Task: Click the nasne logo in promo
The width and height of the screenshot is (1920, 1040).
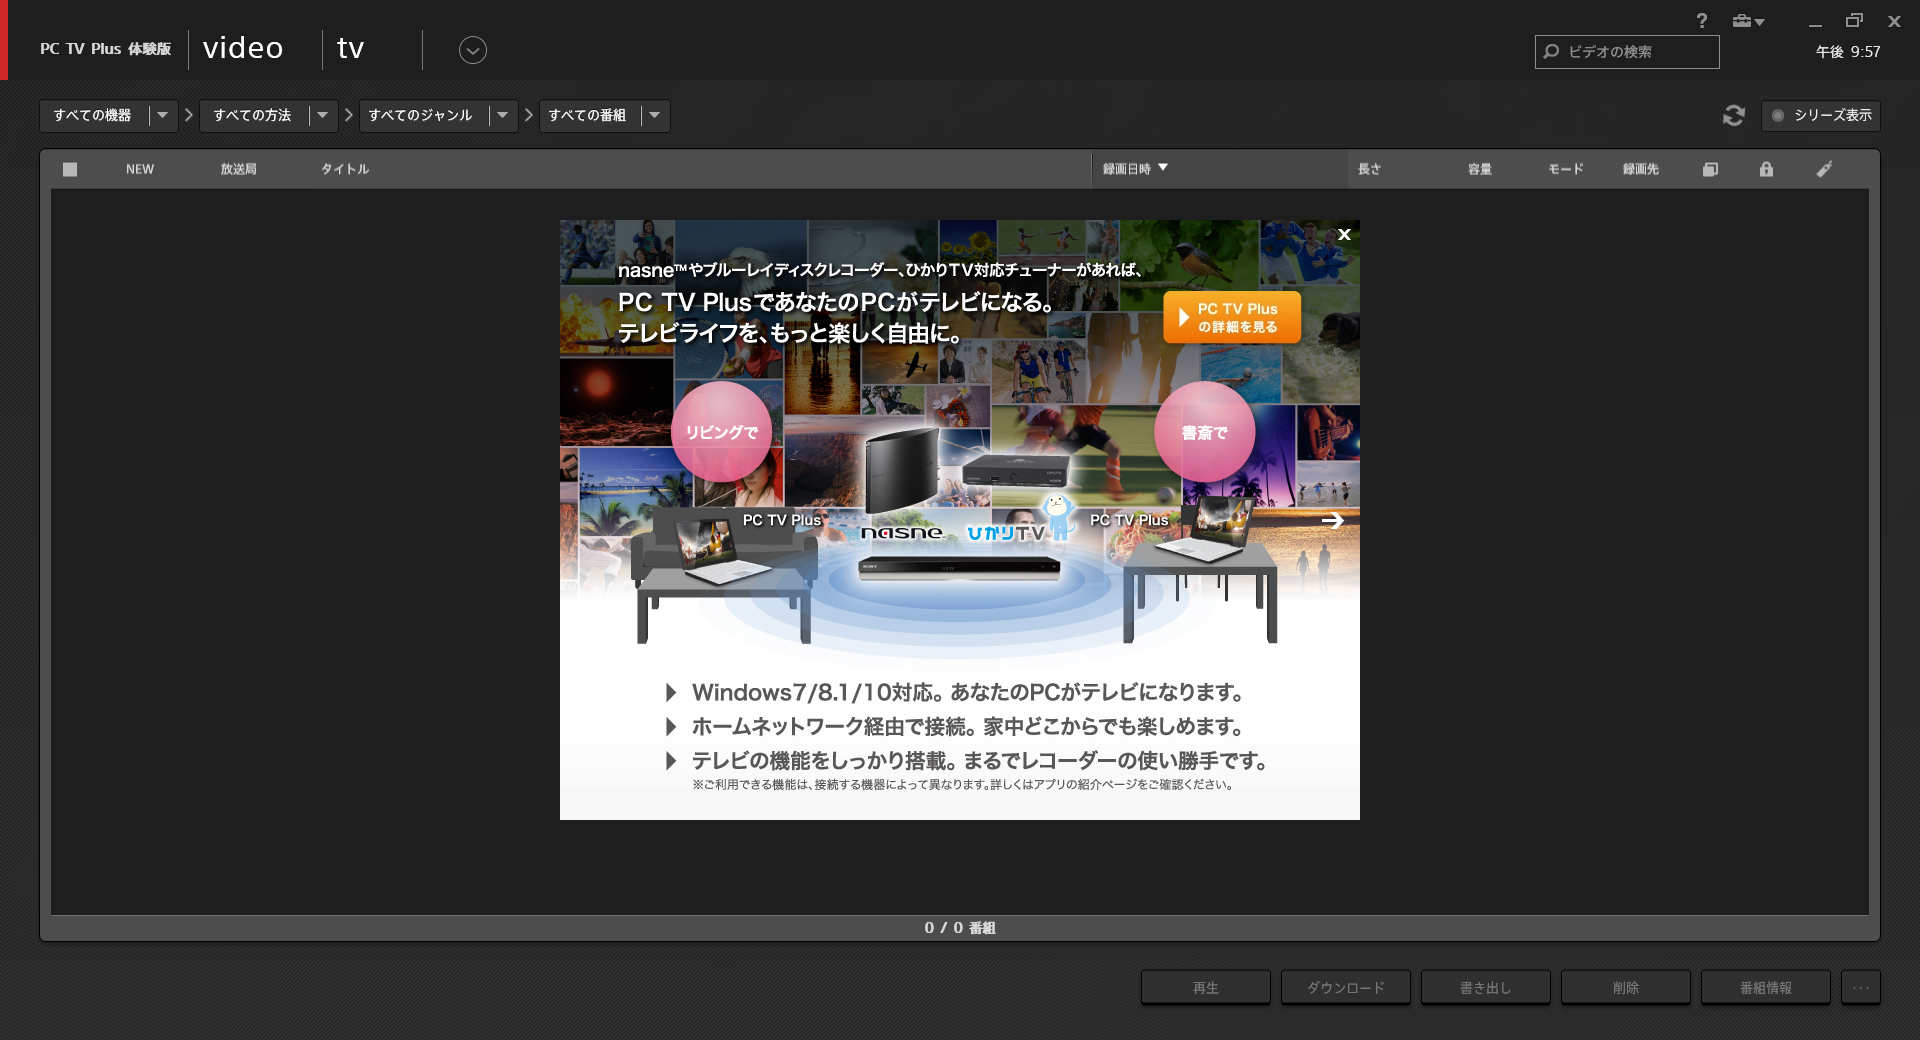Action: [903, 533]
